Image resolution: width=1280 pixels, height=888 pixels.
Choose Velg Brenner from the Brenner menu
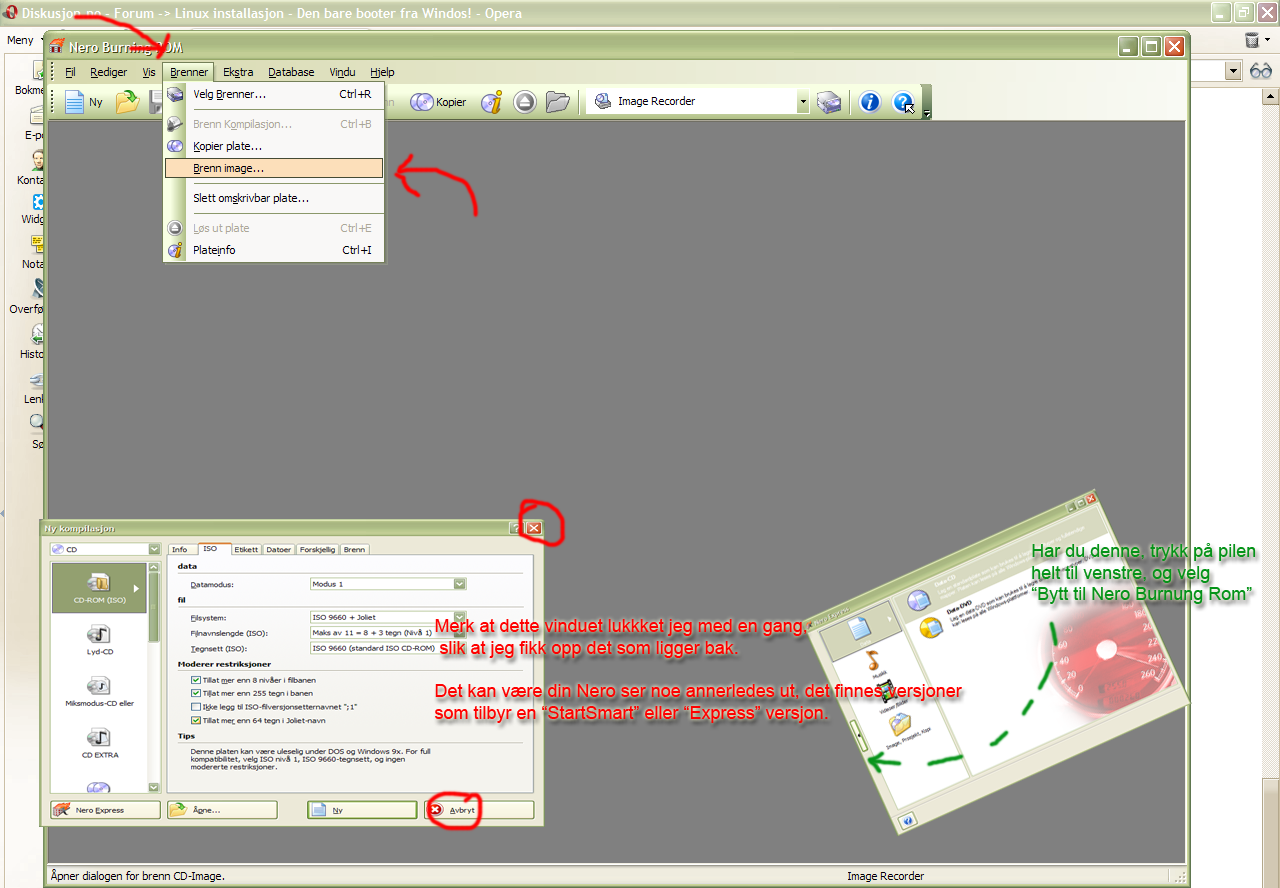tap(274, 94)
